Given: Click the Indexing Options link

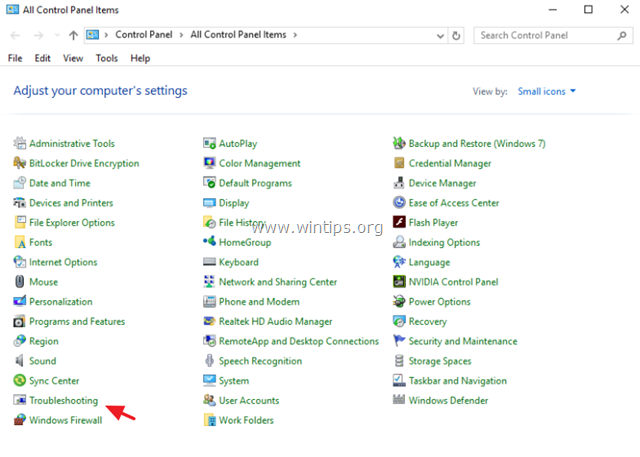Looking at the screenshot, I should coord(444,242).
